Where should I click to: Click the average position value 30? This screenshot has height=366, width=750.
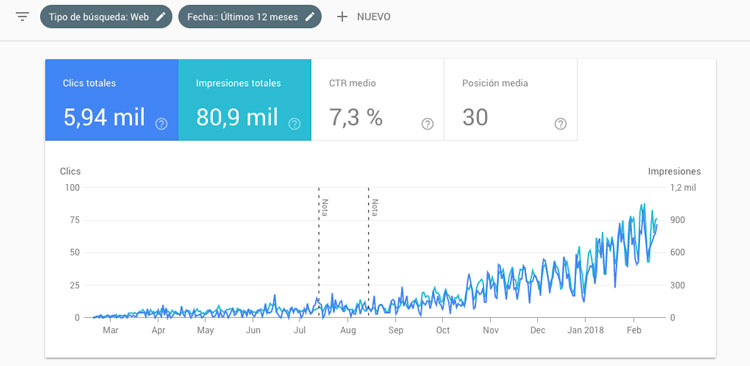(475, 117)
